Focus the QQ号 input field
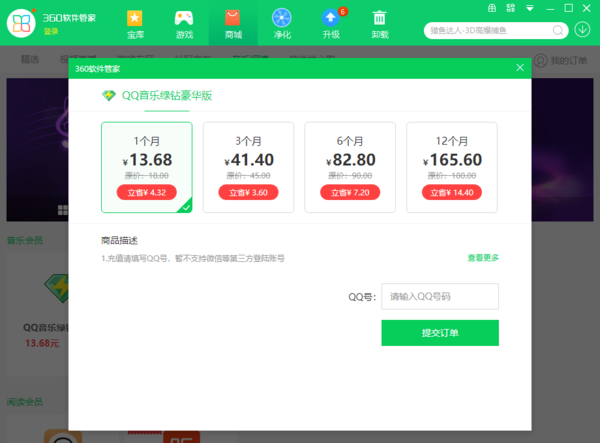Viewport: 600px width, 443px height. (x=440, y=296)
